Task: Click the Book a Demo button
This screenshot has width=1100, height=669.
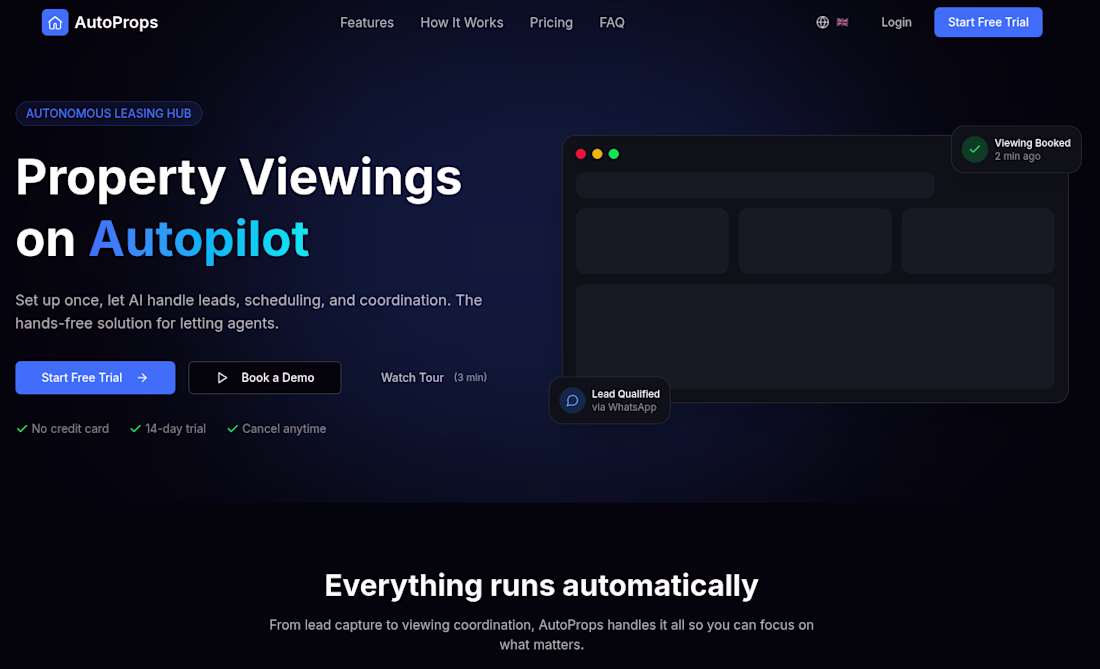Action: 264,378
